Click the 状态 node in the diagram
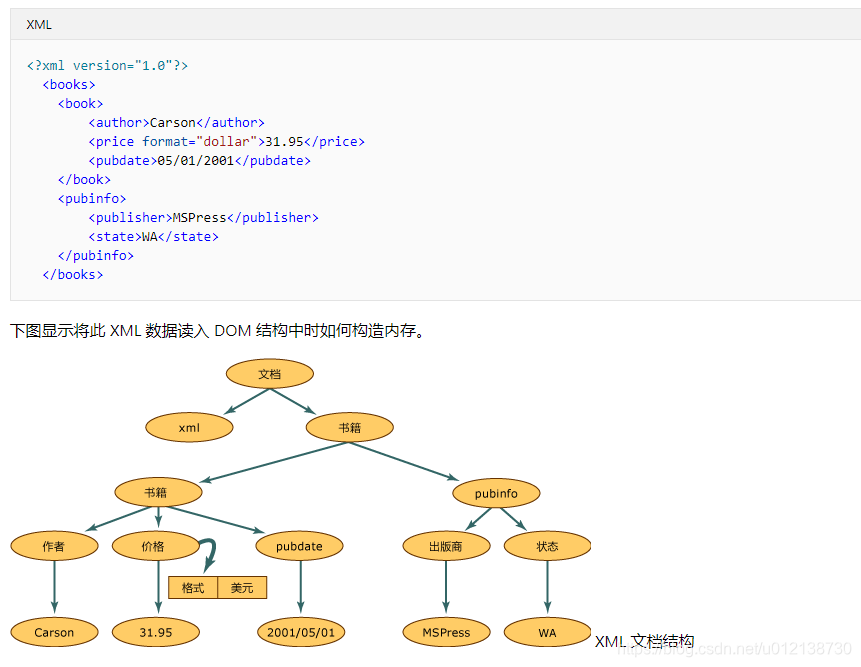The image size is (861, 667). [x=547, y=546]
